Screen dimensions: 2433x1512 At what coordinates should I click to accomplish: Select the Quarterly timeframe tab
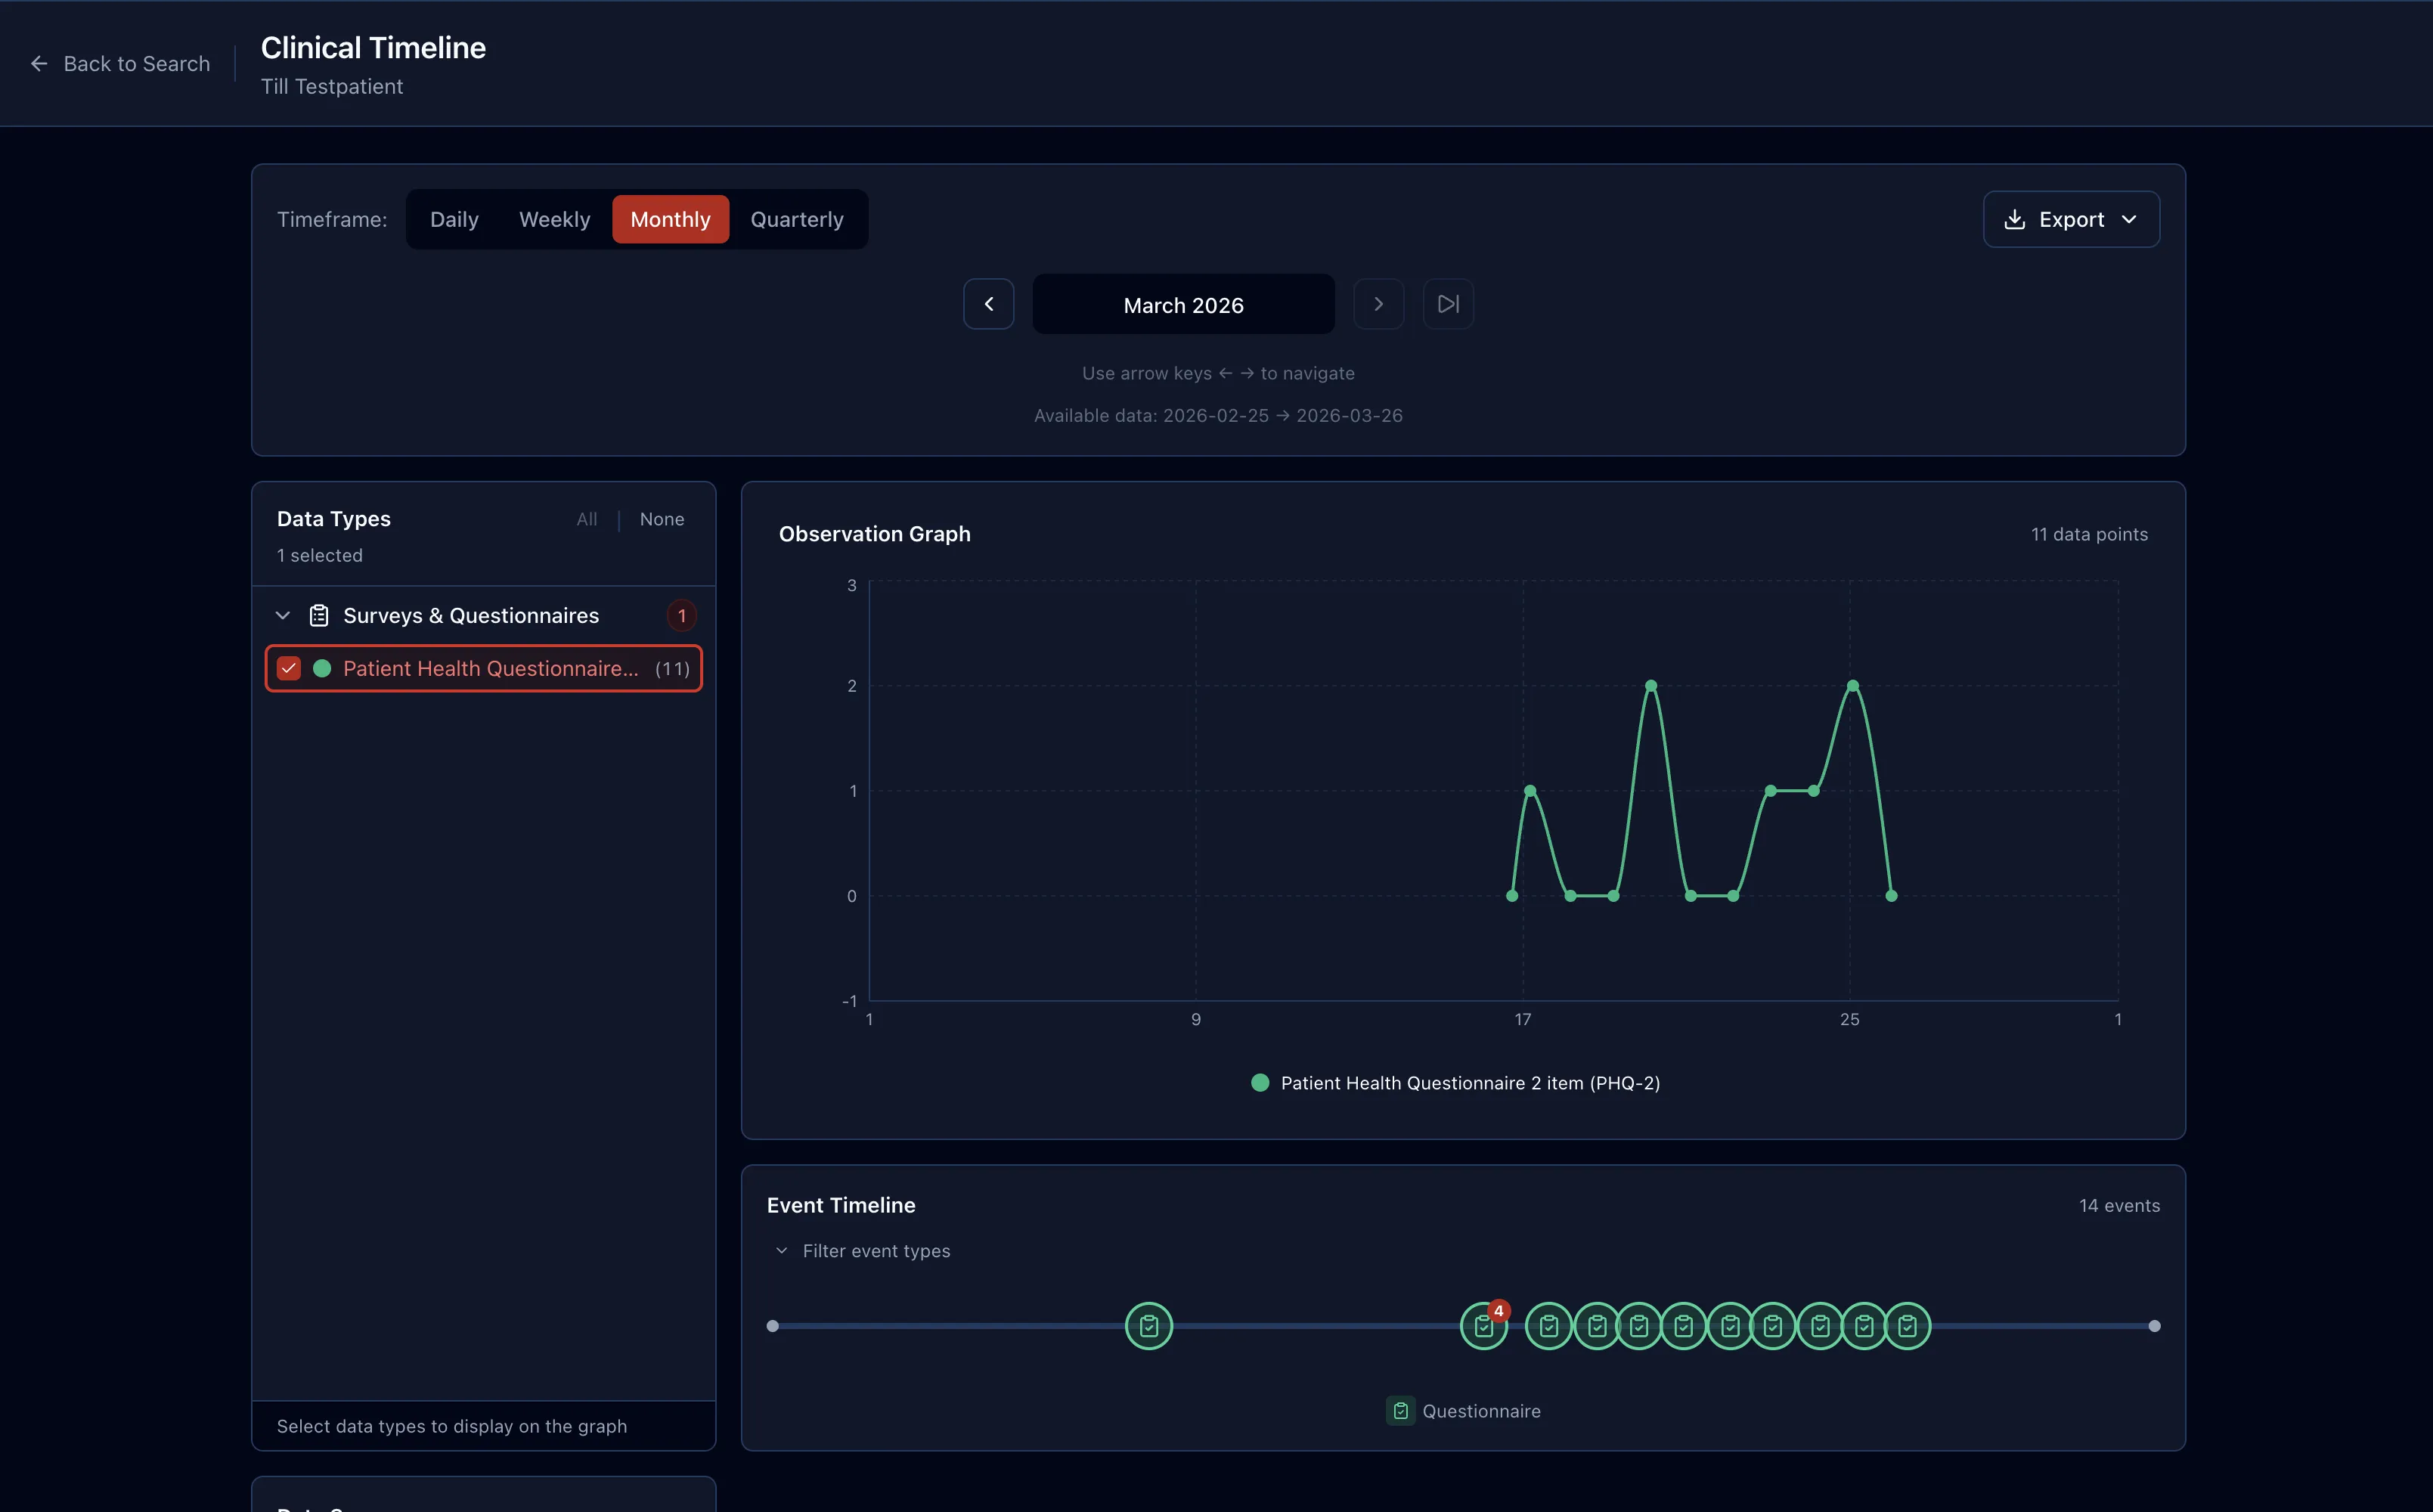click(797, 219)
